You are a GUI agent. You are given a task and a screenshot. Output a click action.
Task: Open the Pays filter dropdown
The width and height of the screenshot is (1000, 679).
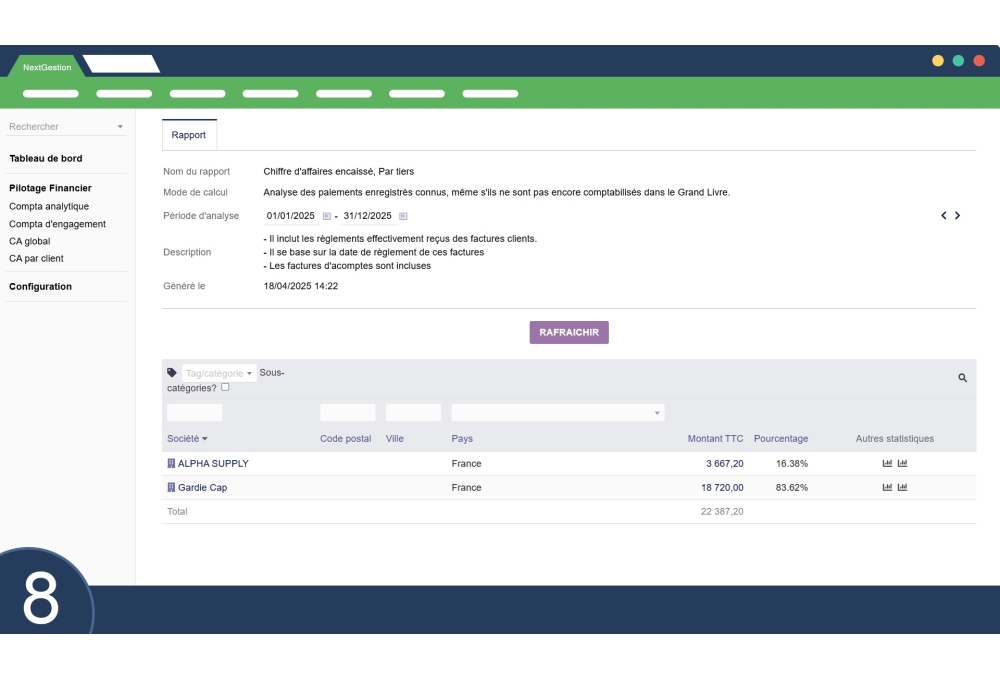557,412
